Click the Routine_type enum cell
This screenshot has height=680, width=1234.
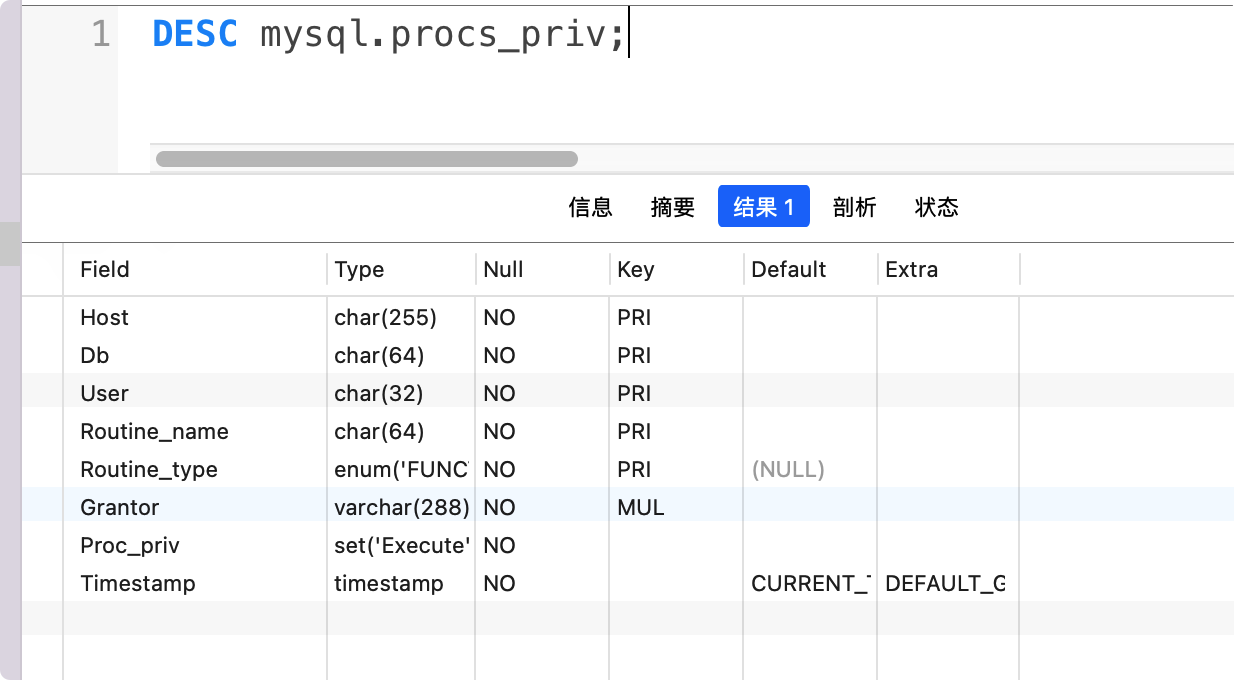(400, 469)
